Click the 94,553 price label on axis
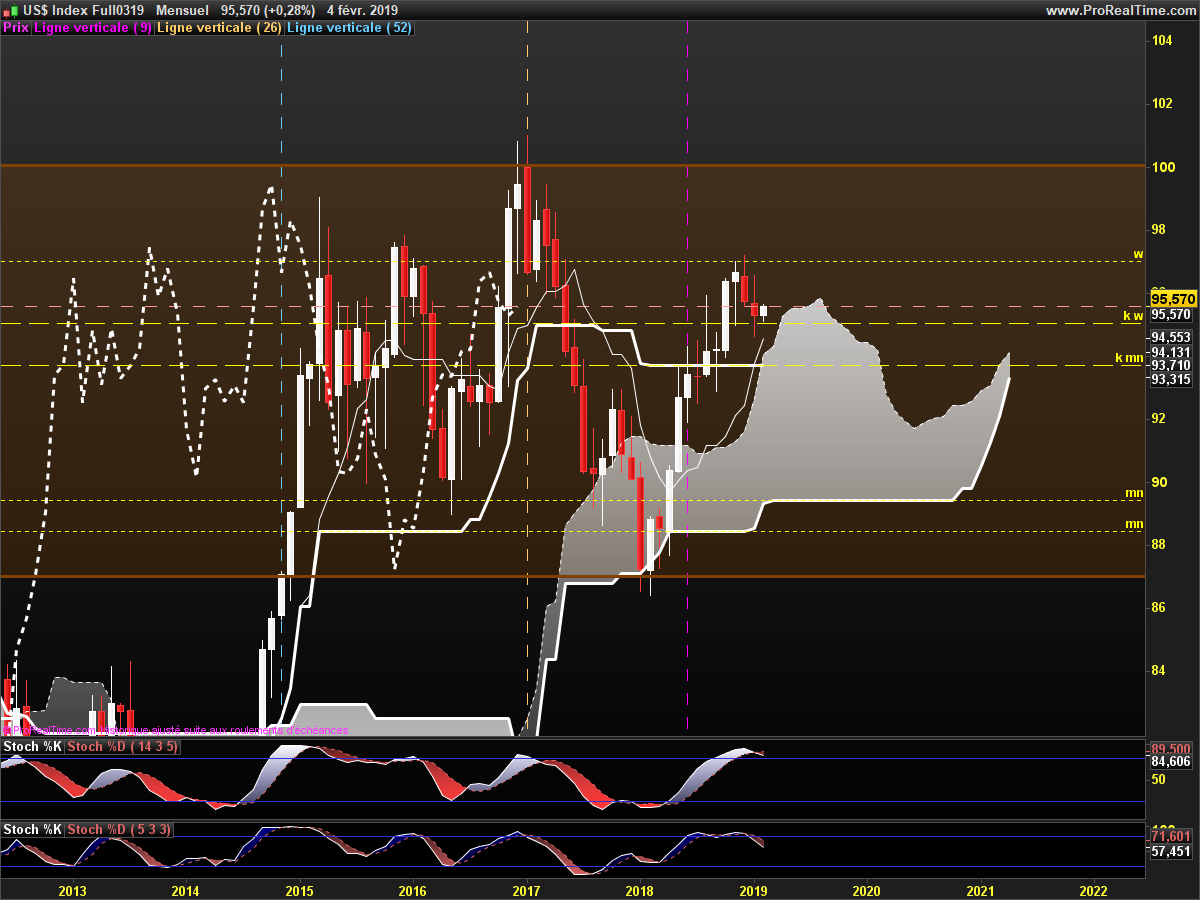The height and width of the screenshot is (900, 1200). (1171, 337)
